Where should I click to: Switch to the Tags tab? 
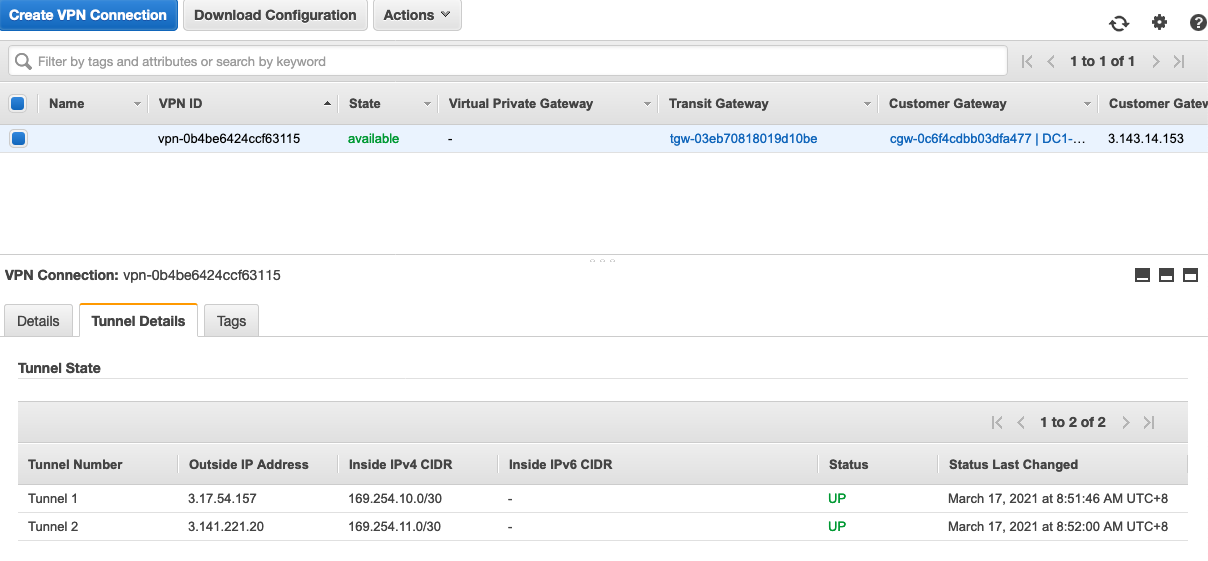tap(231, 321)
